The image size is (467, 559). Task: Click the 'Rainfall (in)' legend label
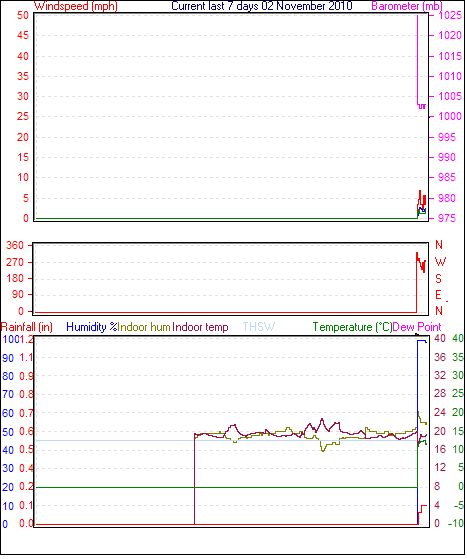click(27, 327)
